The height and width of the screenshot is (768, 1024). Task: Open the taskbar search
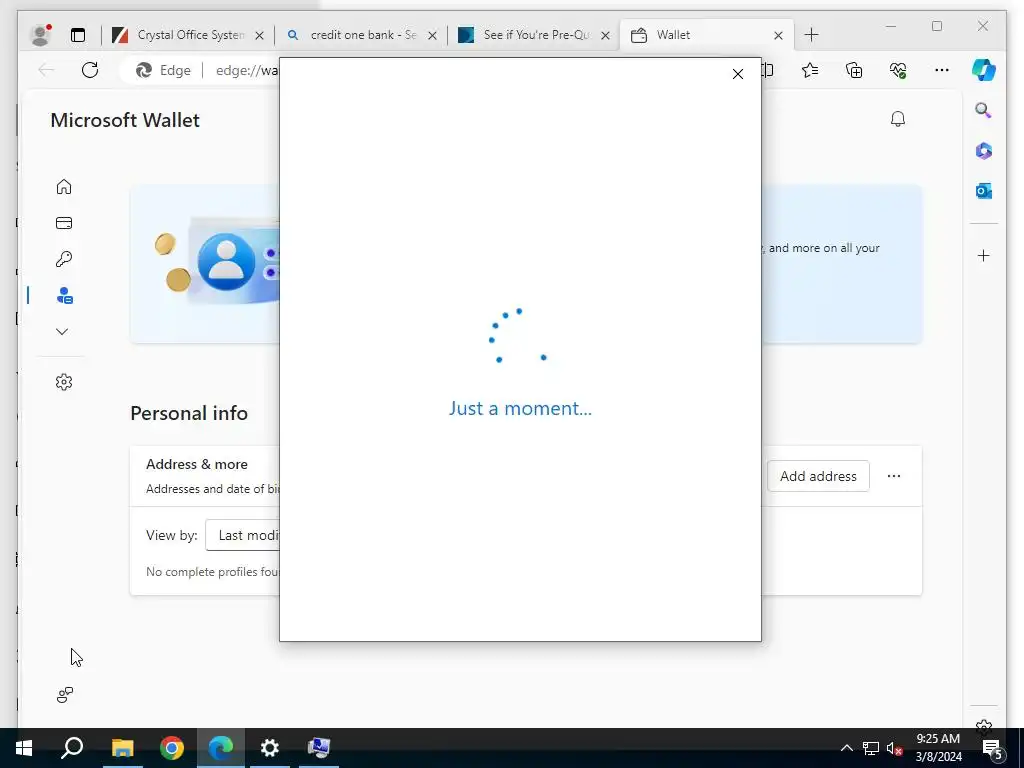(72, 748)
